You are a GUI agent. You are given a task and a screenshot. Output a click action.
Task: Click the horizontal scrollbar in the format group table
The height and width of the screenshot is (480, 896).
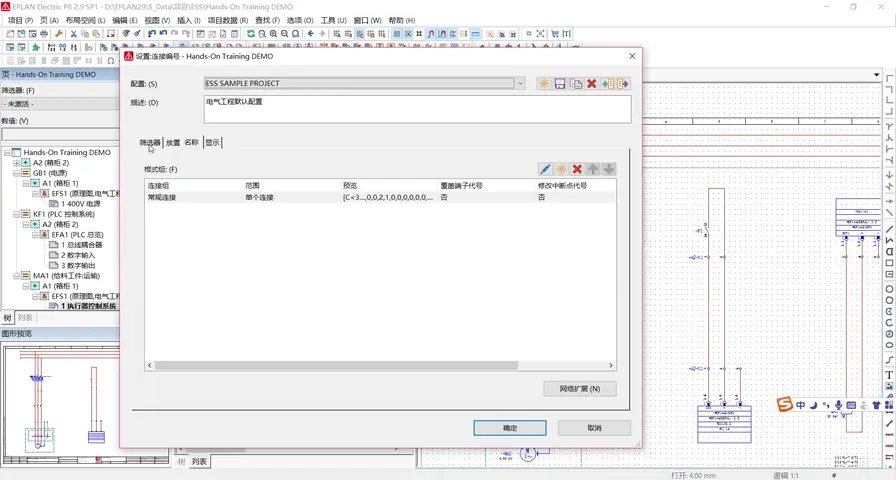click(x=336, y=365)
